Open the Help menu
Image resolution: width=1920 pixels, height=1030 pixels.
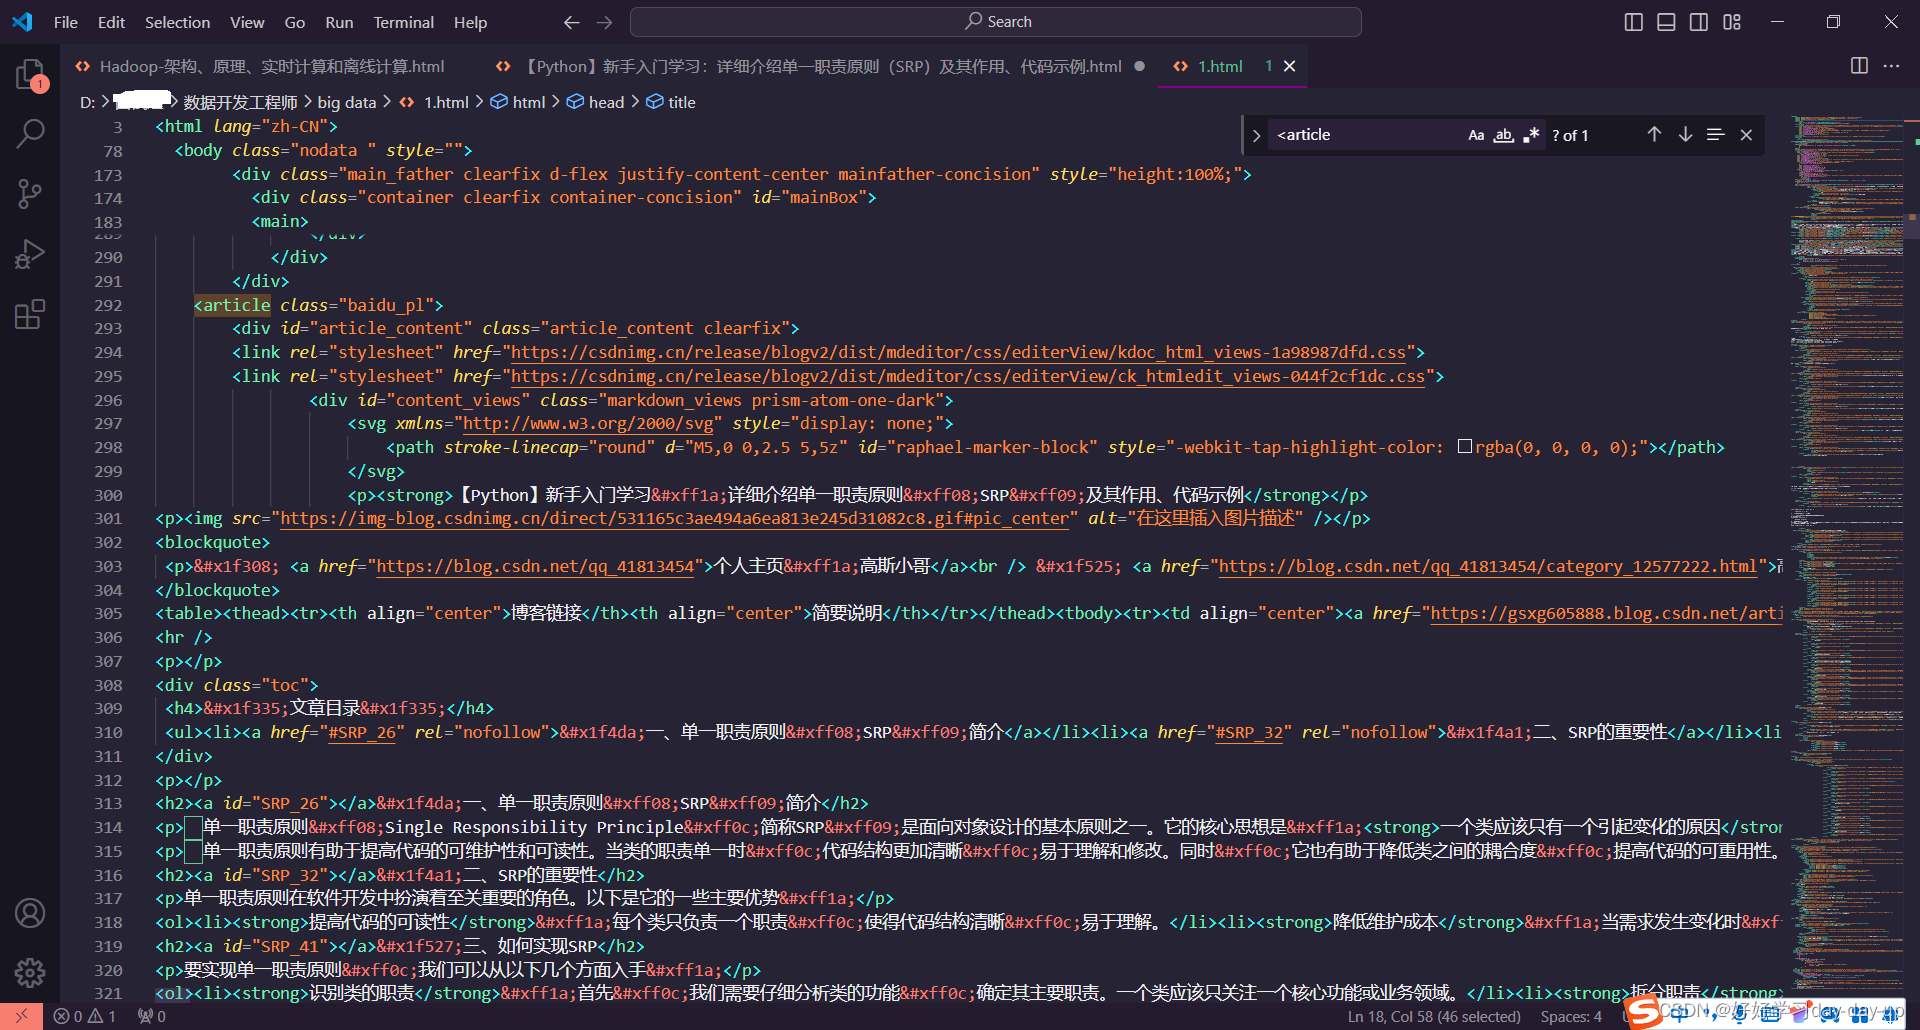[x=470, y=22]
